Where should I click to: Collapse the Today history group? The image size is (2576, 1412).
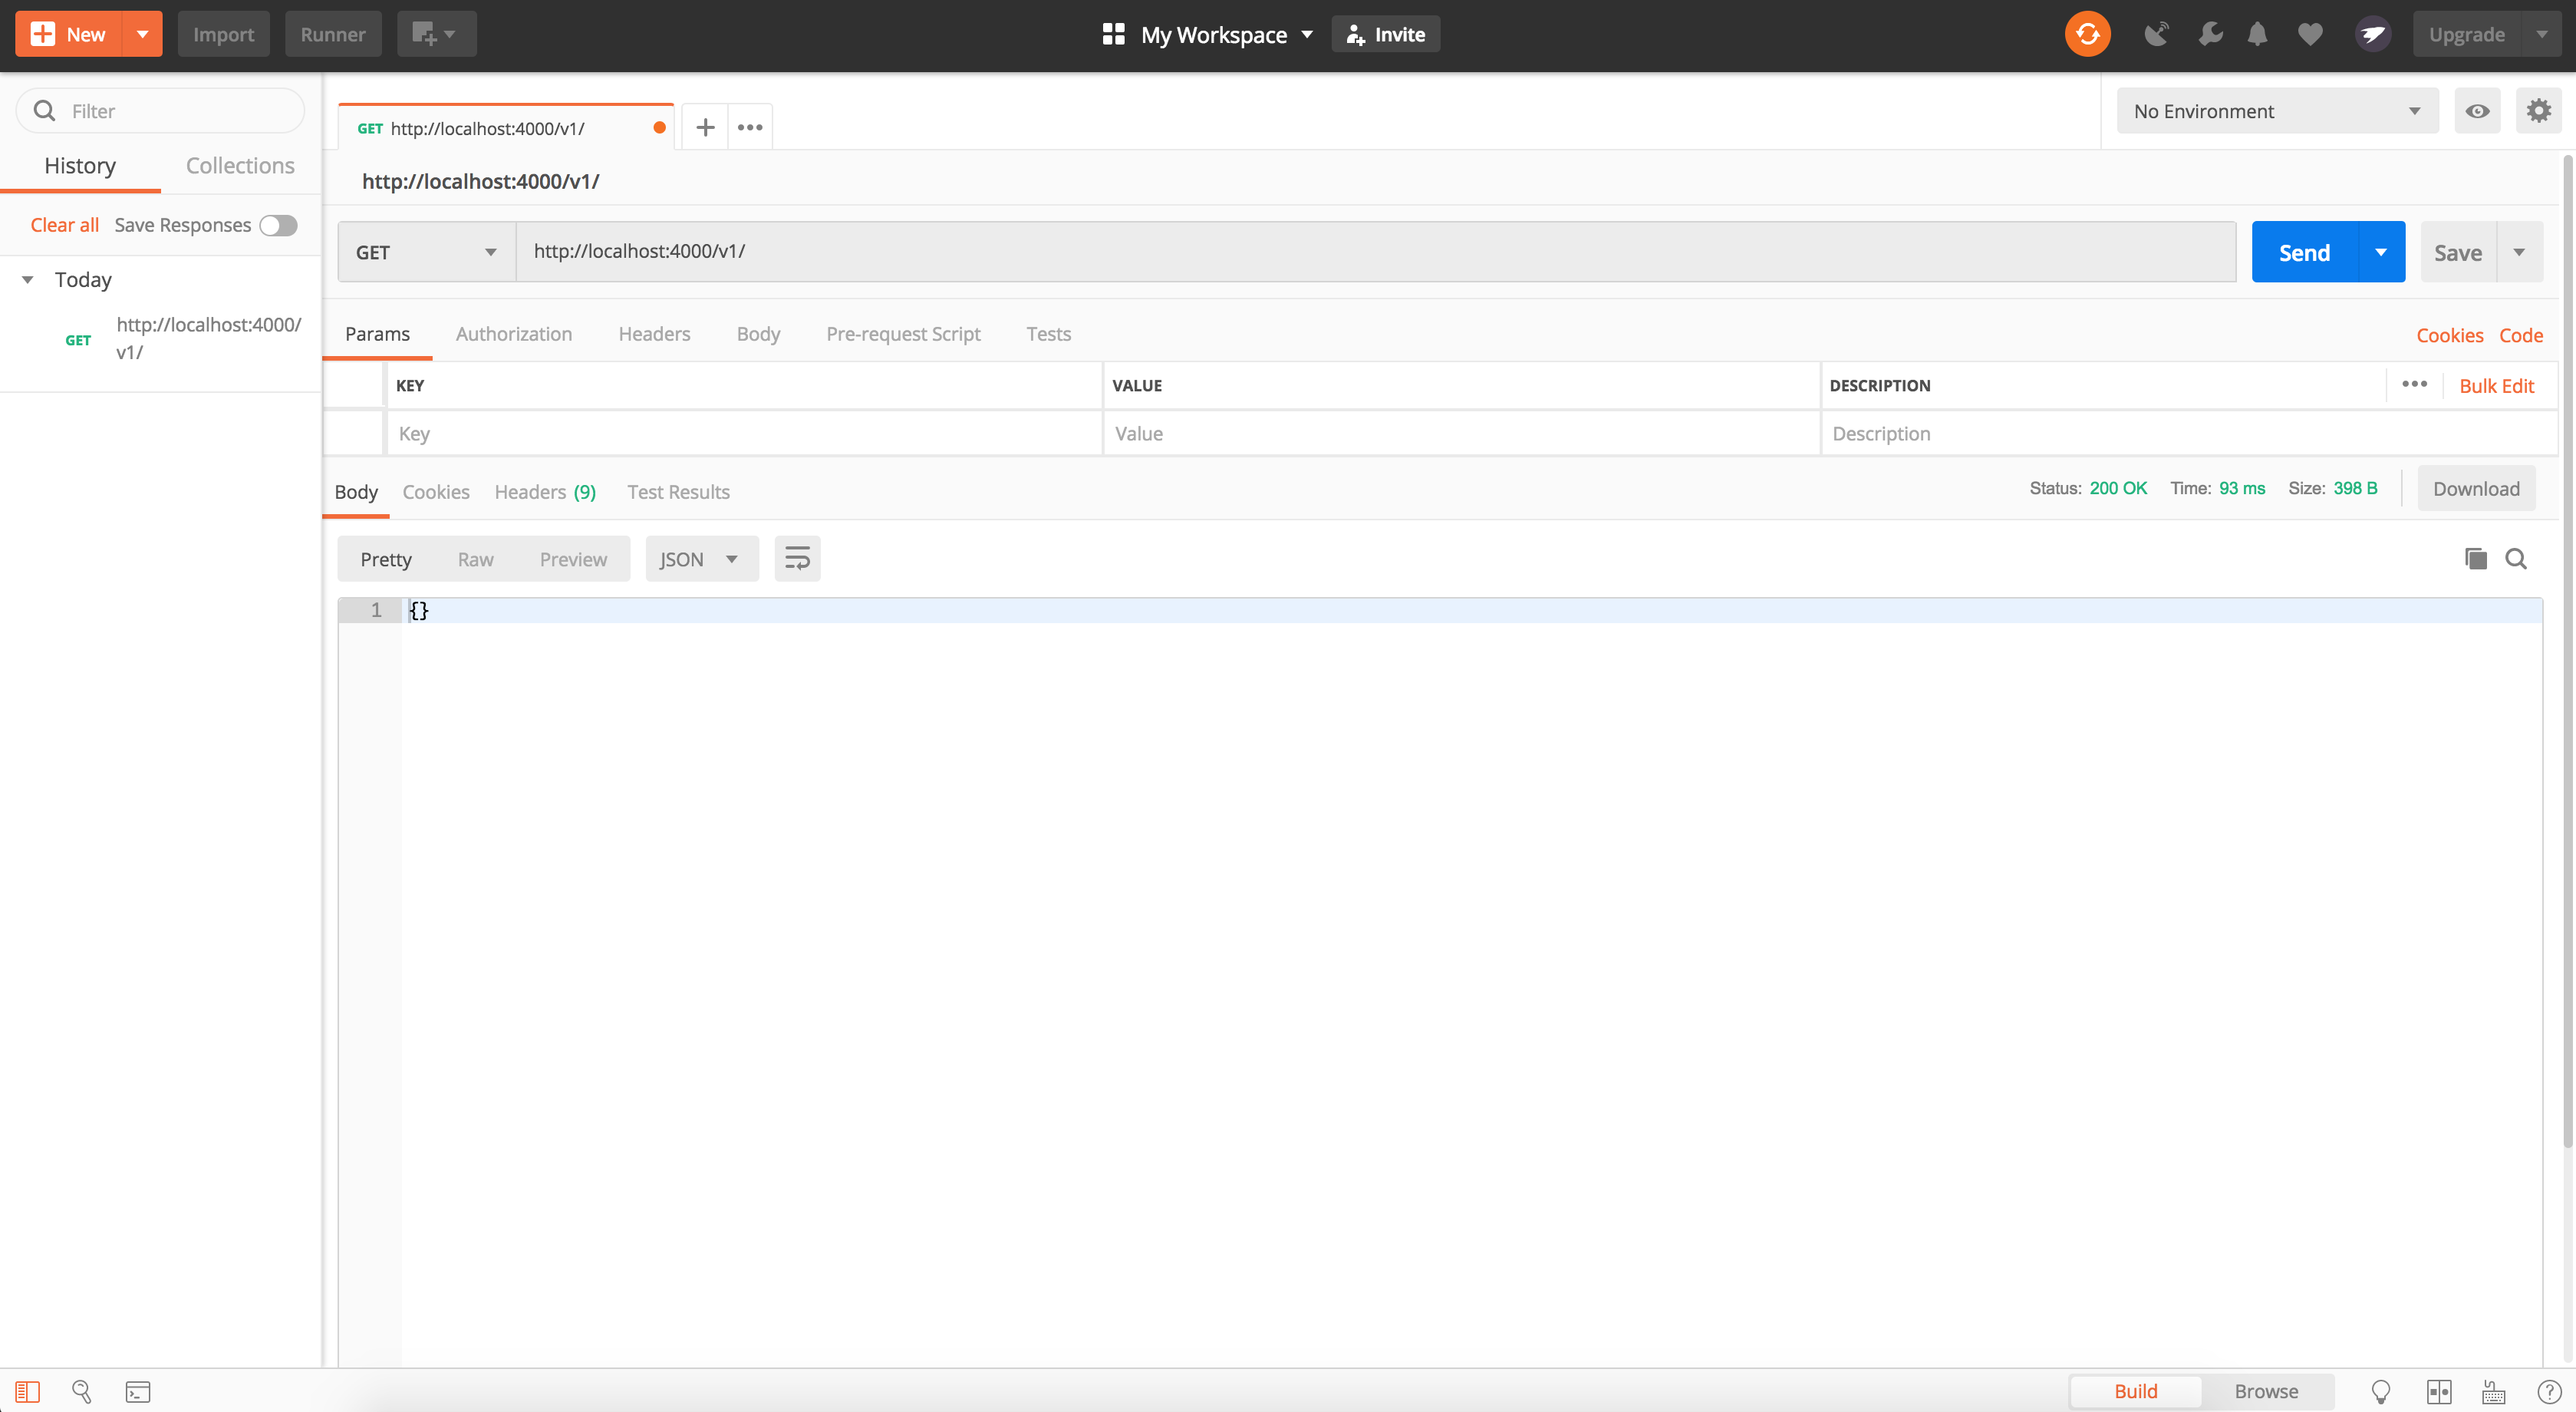(x=28, y=280)
